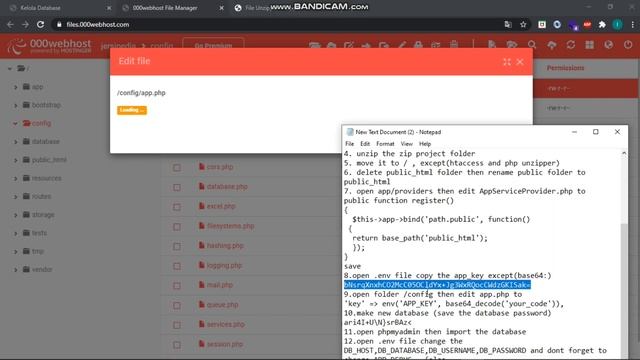Screen dimensions: 640x360
Task: Click the blue circle extension icon
Action: [557, 24]
